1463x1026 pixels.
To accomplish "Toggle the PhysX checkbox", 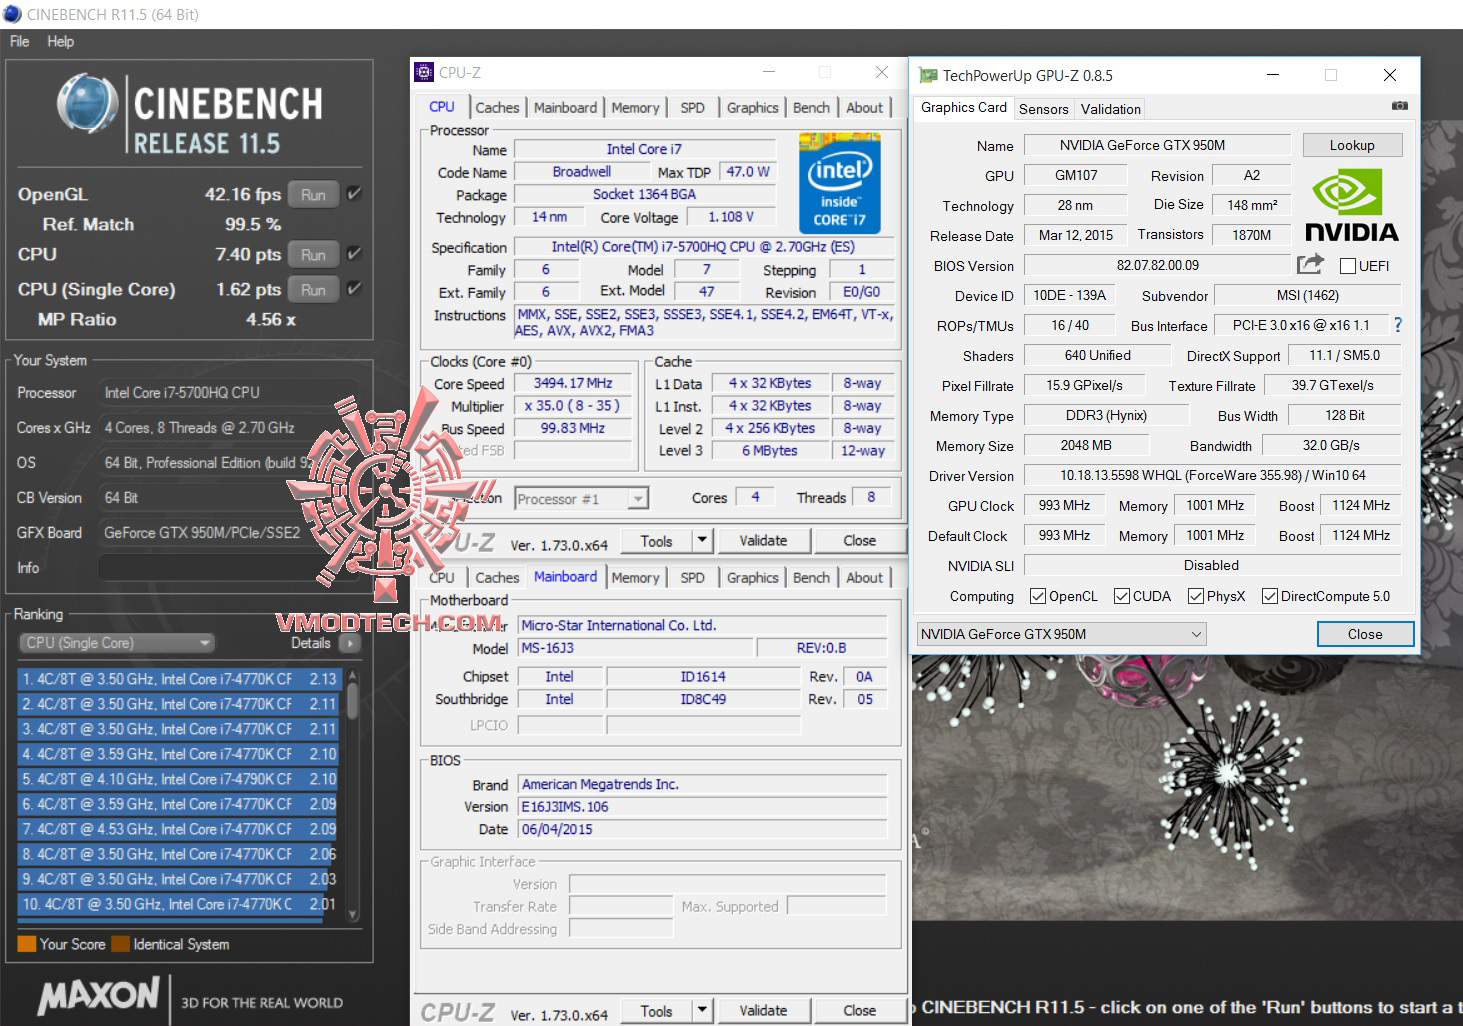I will tap(1195, 596).
